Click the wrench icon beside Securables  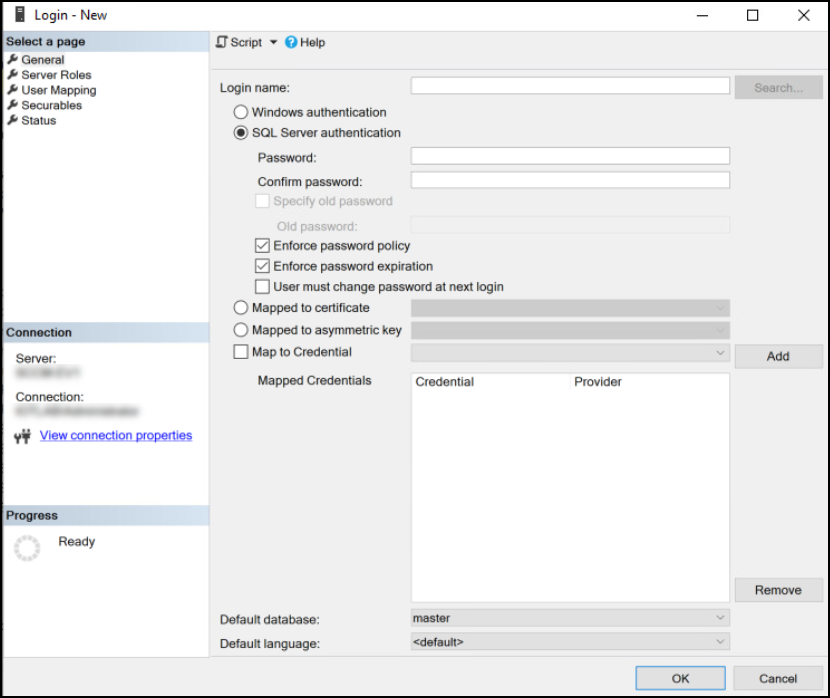13,105
